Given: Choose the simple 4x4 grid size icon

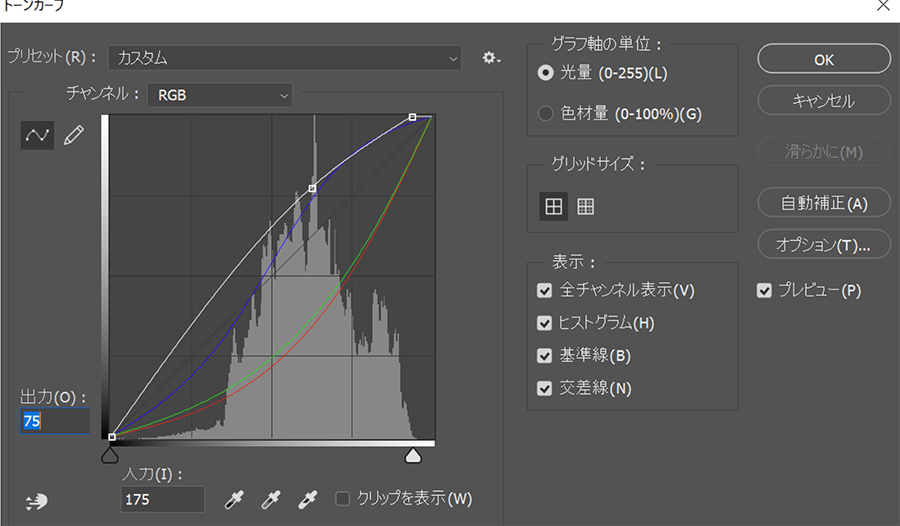Looking at the screenshot, I should click(553, 206).
